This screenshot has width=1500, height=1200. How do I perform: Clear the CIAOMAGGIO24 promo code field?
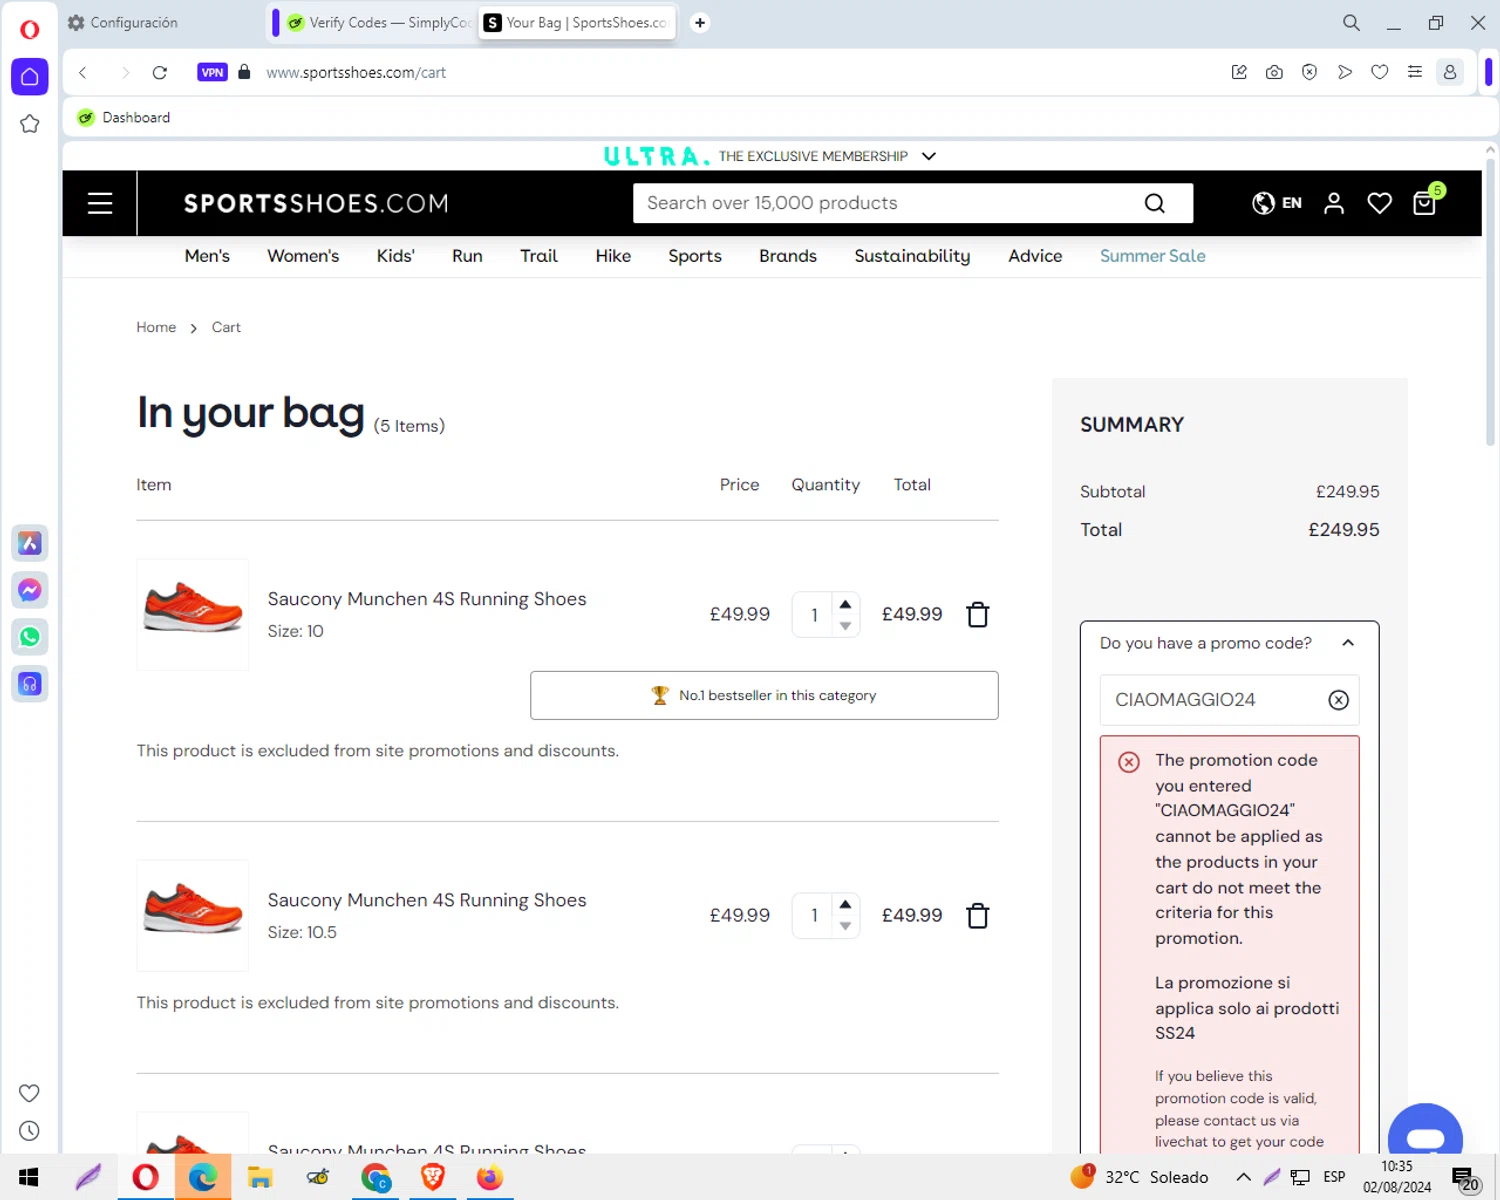1338,700
